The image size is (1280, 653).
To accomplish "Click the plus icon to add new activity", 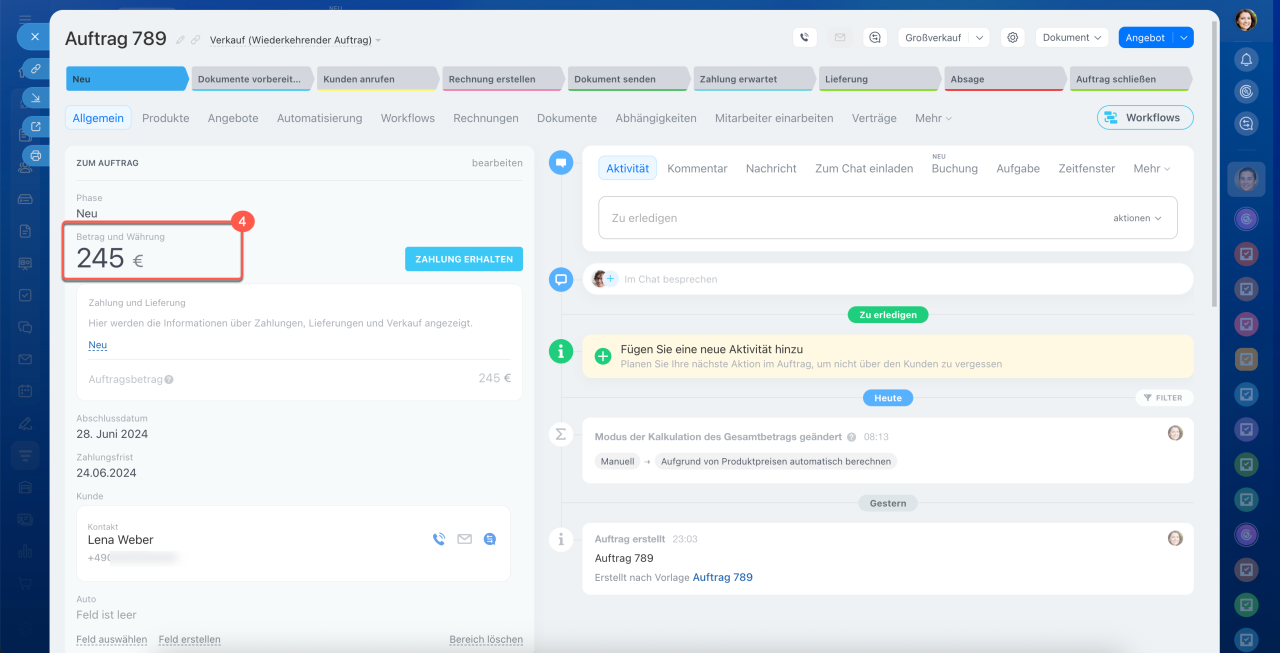I will click(x=603, y=356).
